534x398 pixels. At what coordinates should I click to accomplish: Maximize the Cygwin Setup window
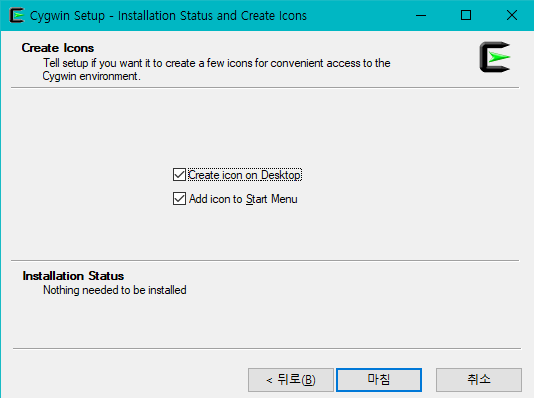tap(466, 15)
